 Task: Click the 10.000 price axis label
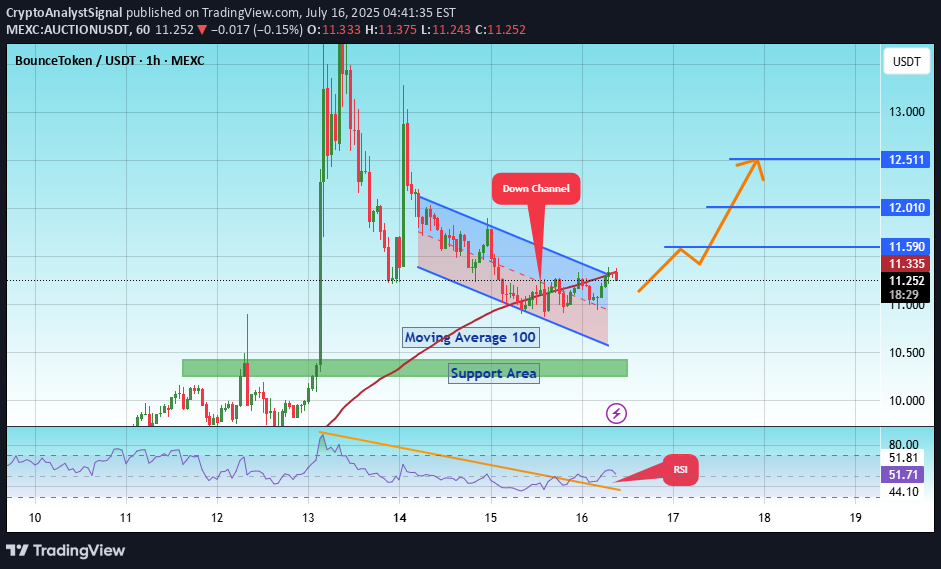pos(906,401)
